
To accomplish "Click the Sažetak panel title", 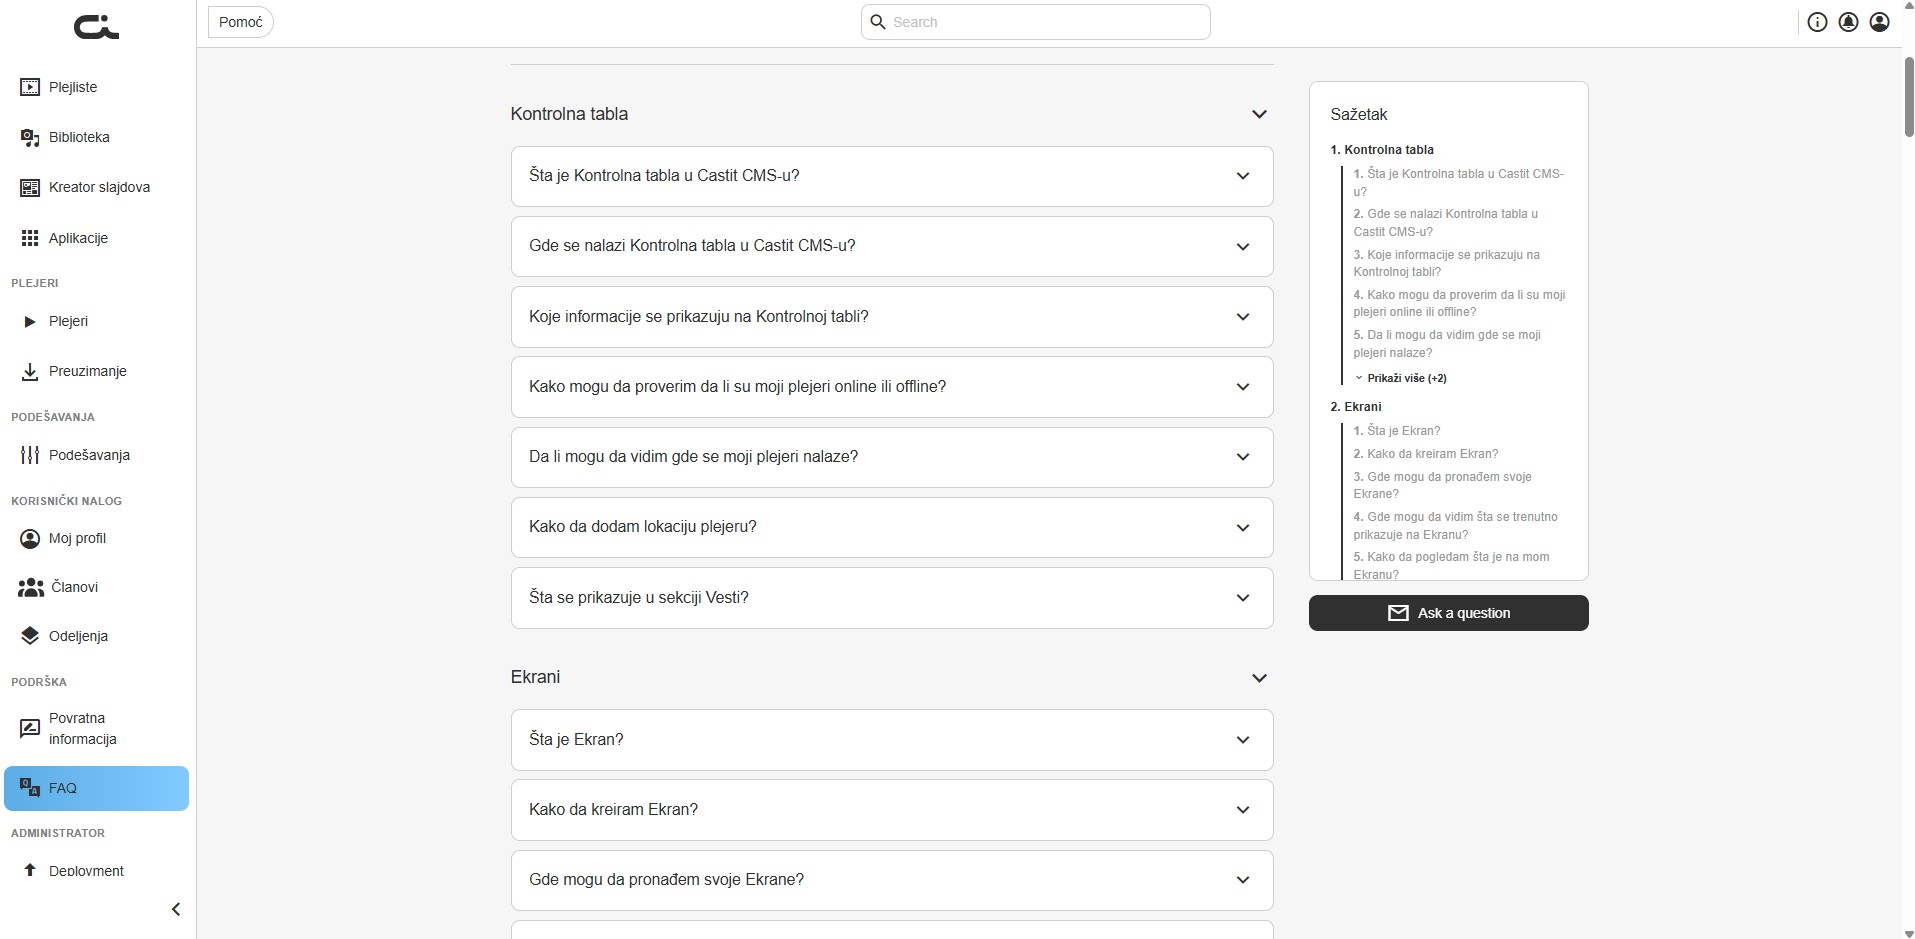I will 1359,115.
